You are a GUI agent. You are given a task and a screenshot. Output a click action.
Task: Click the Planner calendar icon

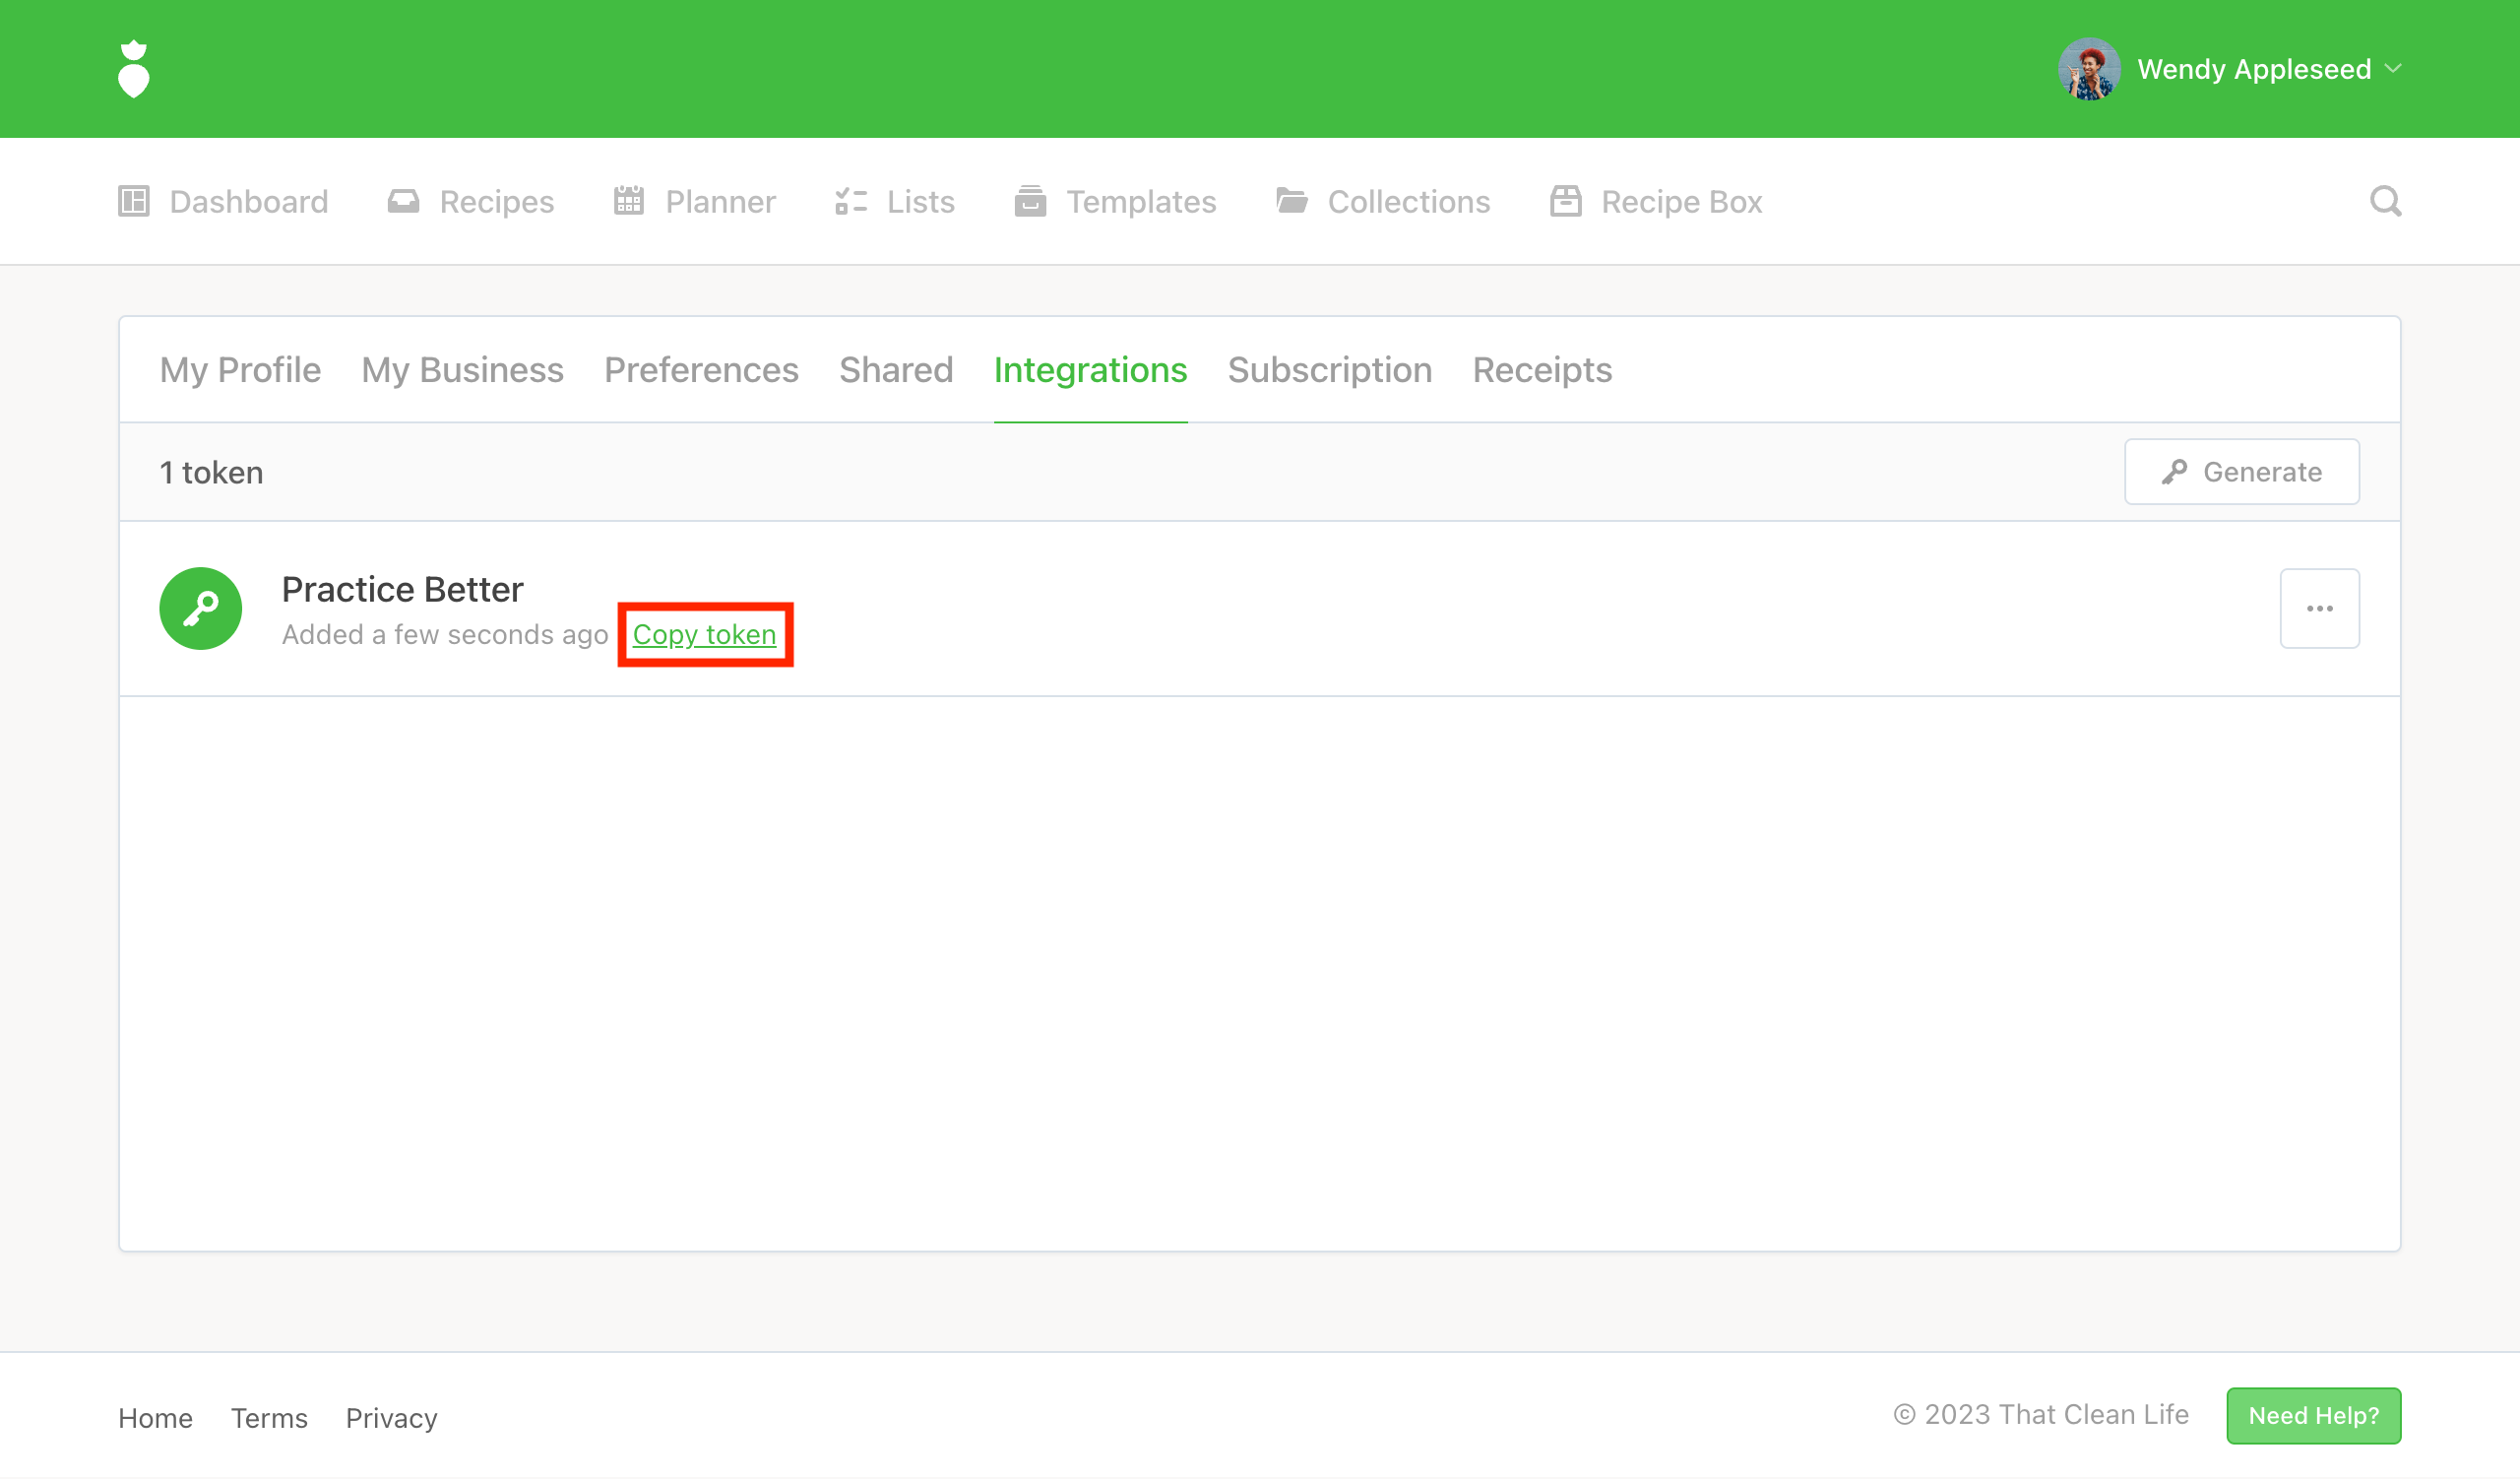(629, 201)
